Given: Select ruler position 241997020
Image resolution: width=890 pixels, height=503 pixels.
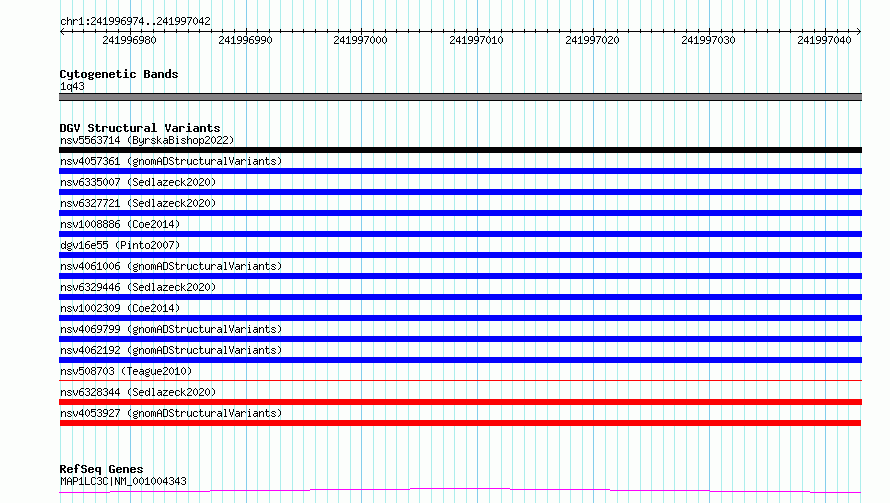Looking at the screenshot, I should point(592,40).
